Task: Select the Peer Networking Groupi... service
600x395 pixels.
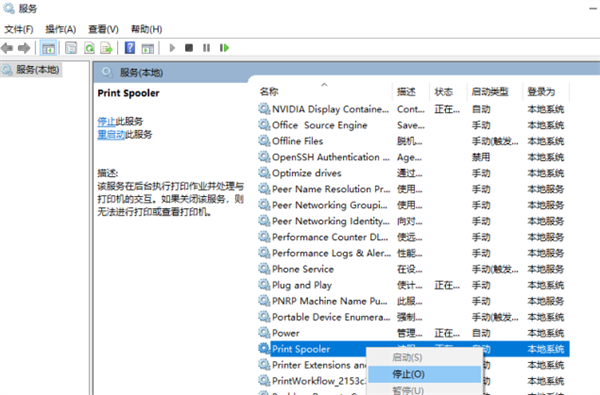Action: coord(413,205)
